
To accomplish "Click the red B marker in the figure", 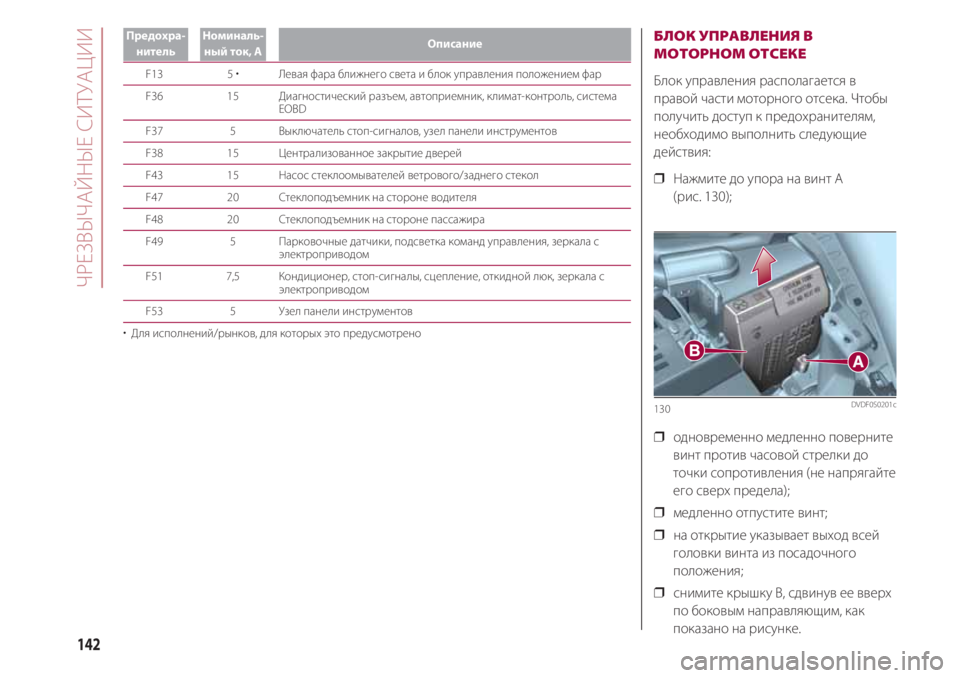I will (694, 350).
